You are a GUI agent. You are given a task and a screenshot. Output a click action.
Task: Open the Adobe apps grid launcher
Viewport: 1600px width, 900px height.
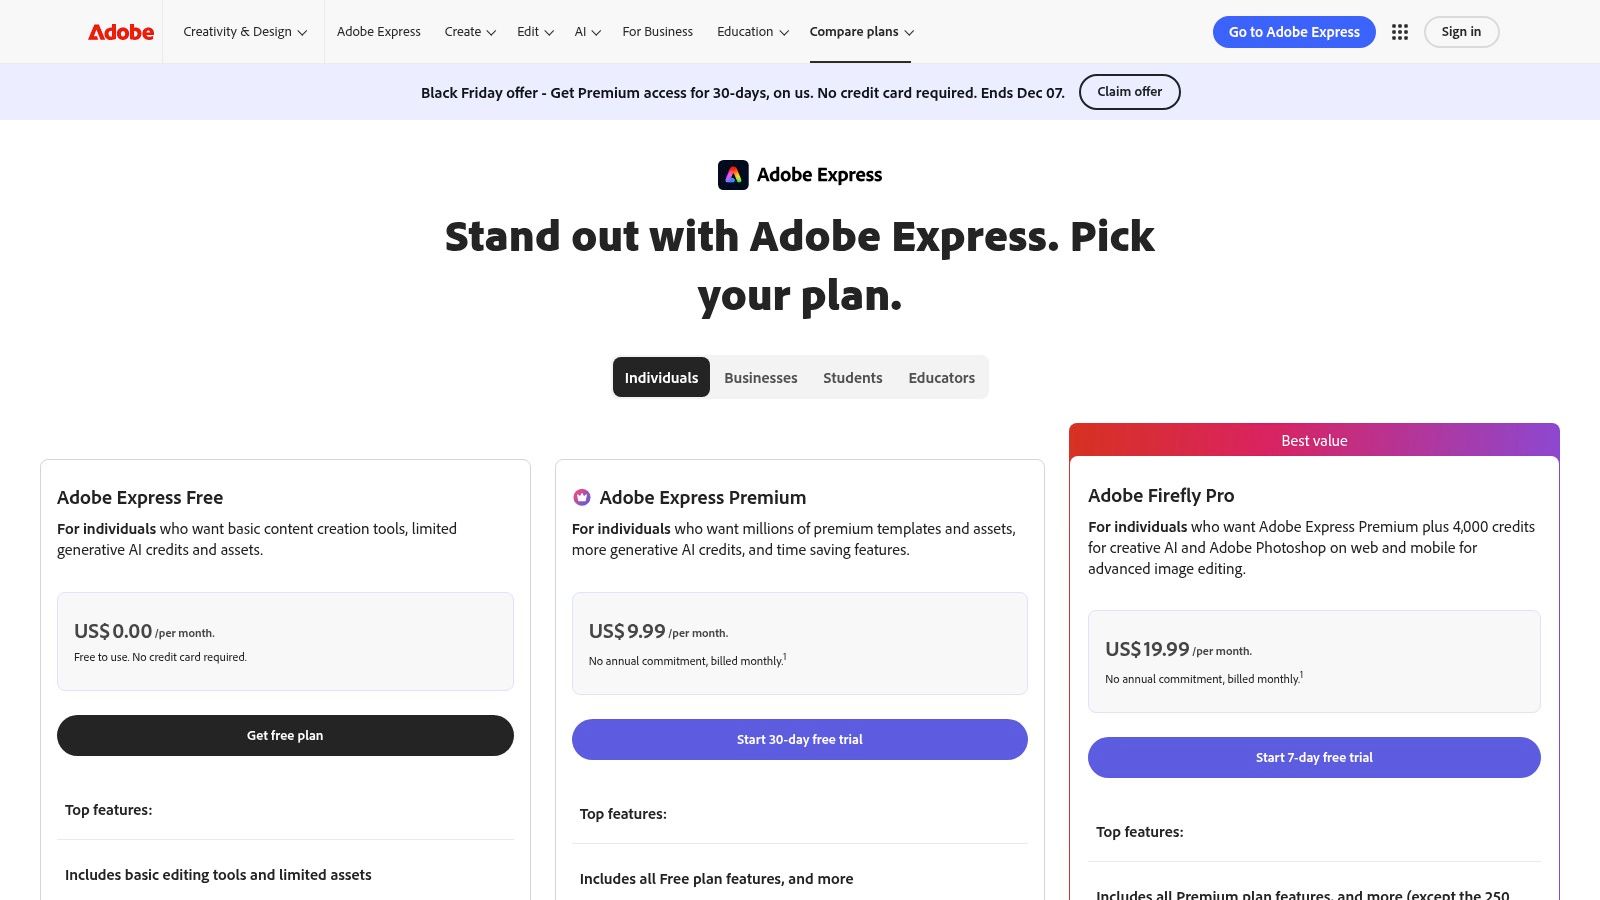[x=1400, y=31]
